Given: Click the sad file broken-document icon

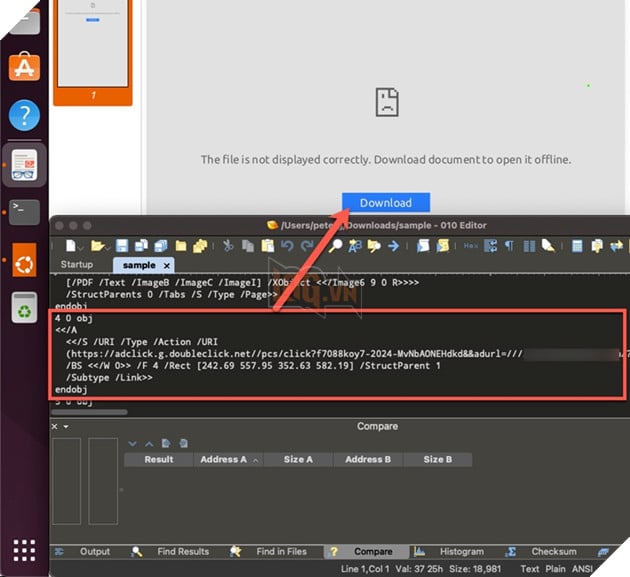Looking at the screenshot, I should click(x=387, y=102).
